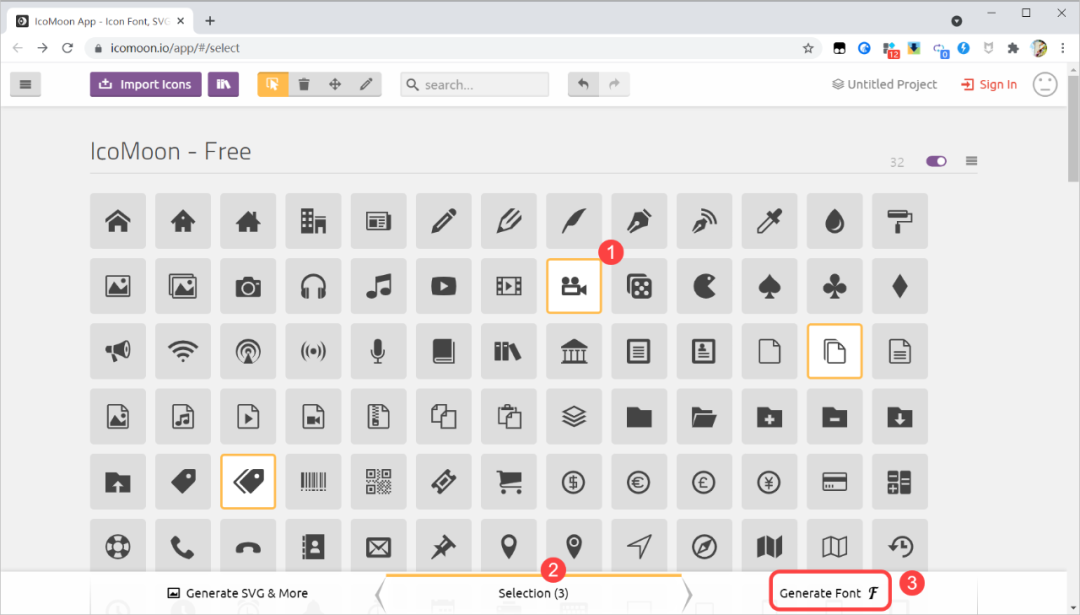Open a new browser tab
1080x615 pixels.
(210, 21)
